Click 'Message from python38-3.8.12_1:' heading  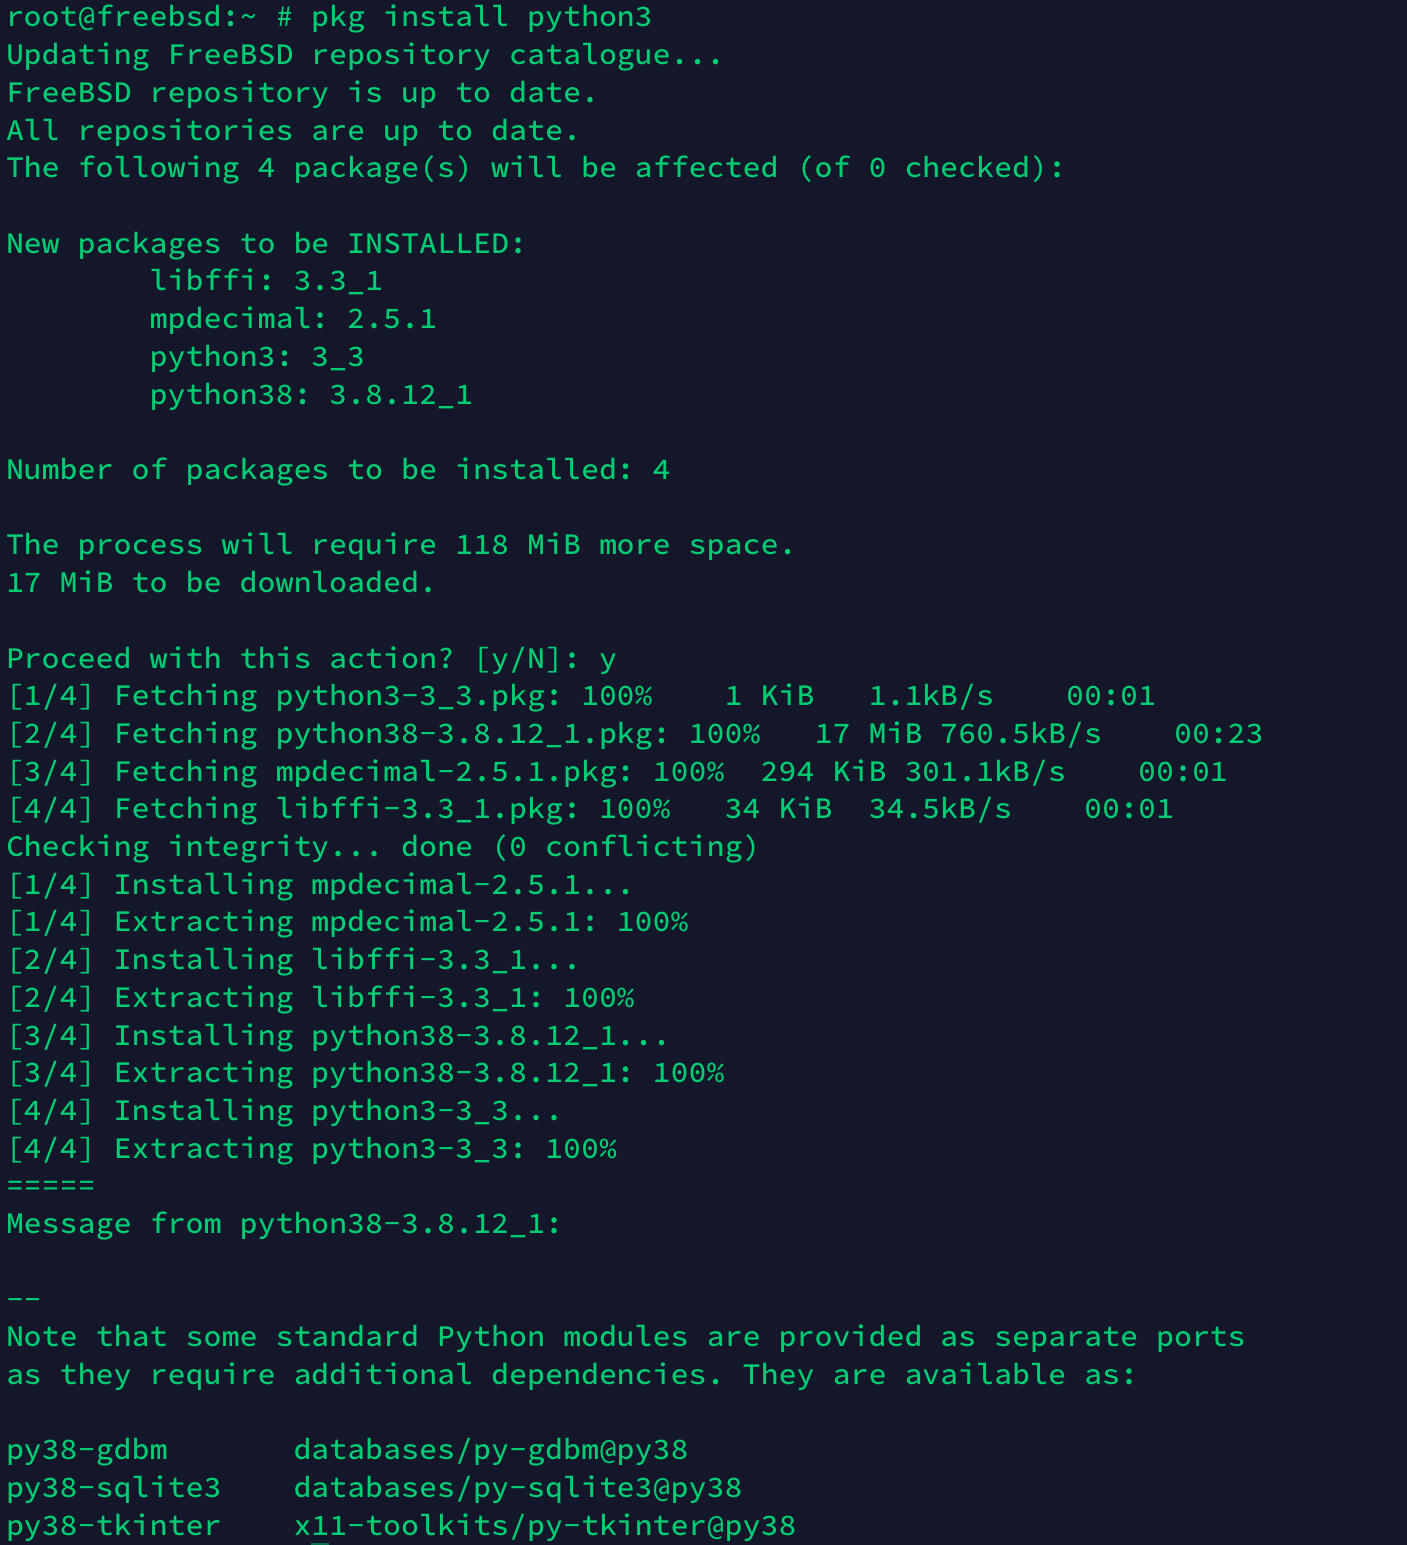[284, 1224]
